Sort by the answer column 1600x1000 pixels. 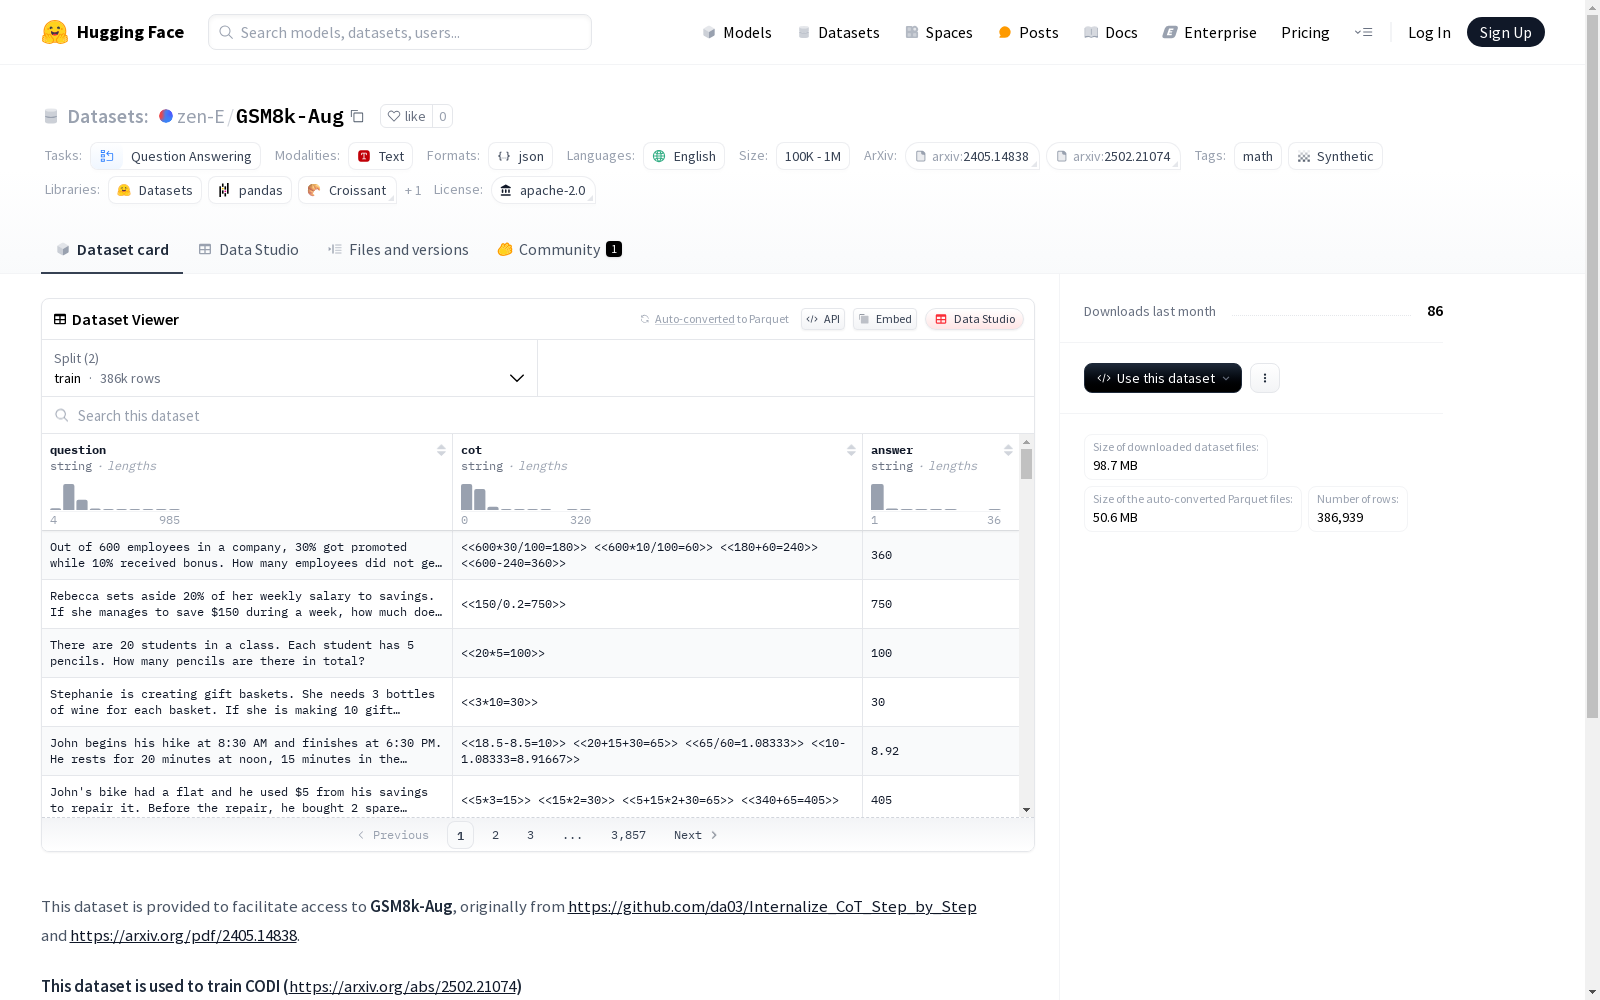pyautogui.click(x=1008, y=450)
